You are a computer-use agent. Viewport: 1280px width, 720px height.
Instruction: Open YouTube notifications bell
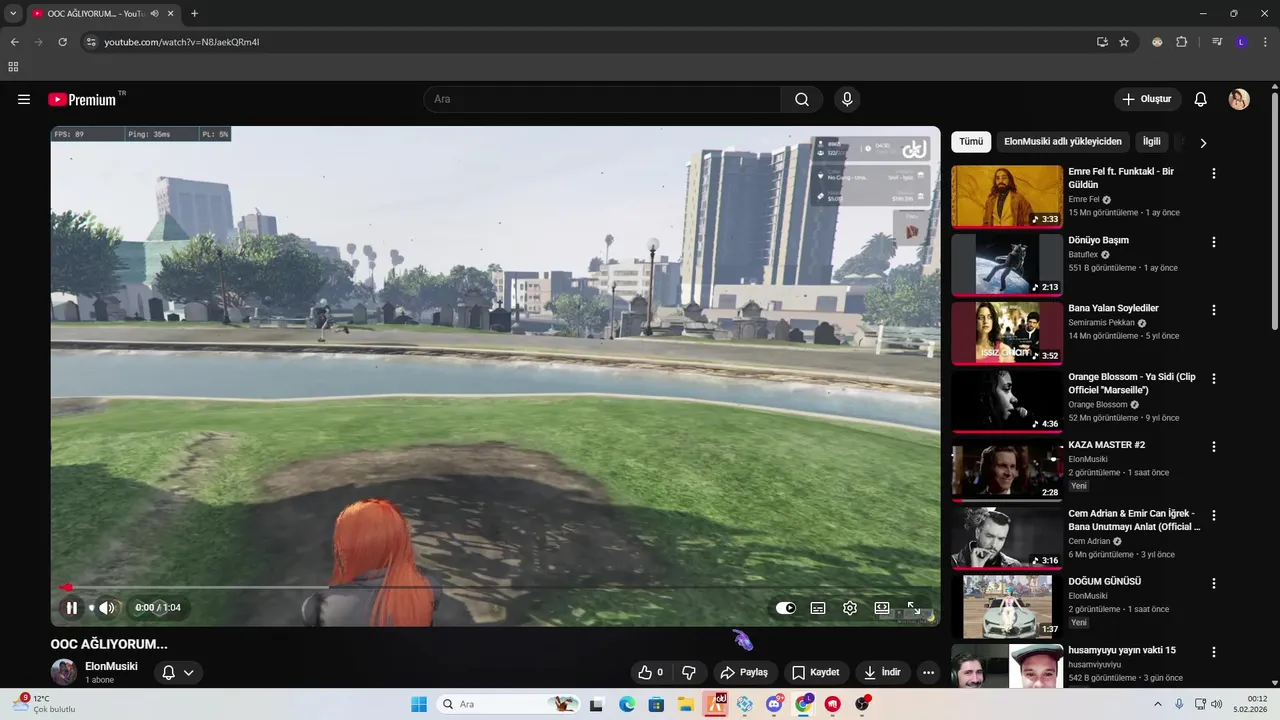pos(1201,99)
